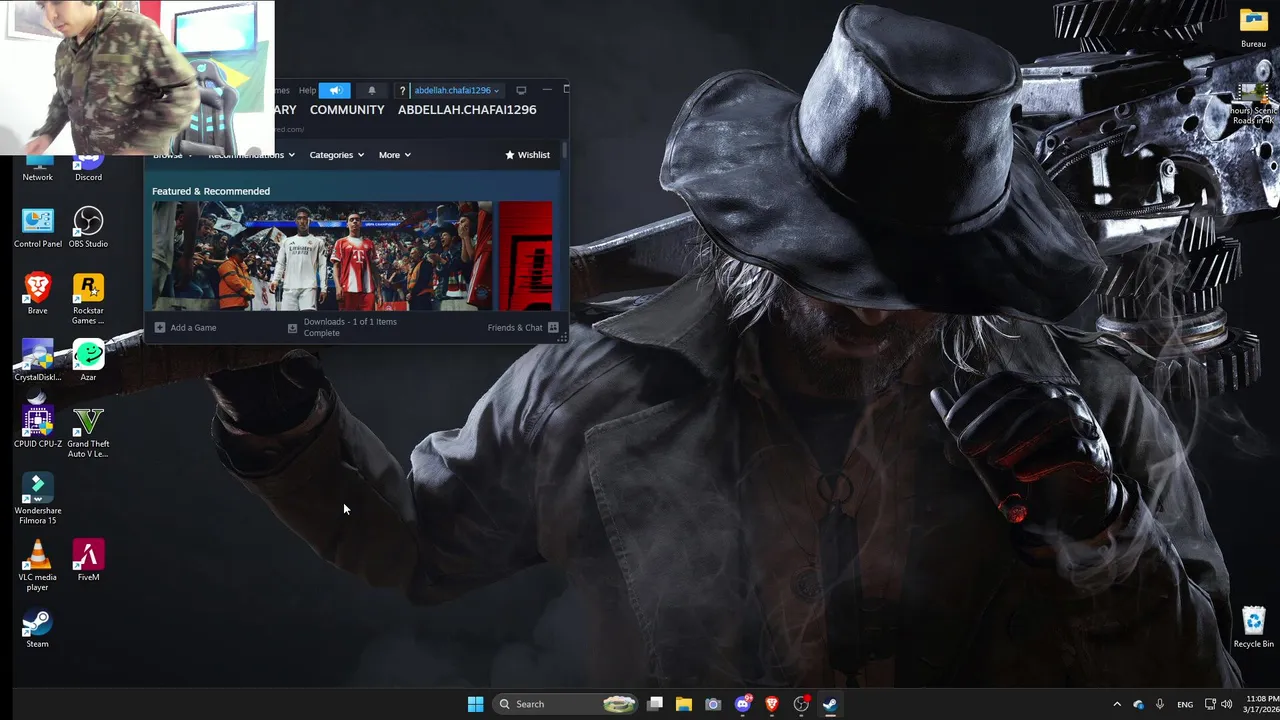
Task: Show hidden system tray icons
Action: [1117, 704]
